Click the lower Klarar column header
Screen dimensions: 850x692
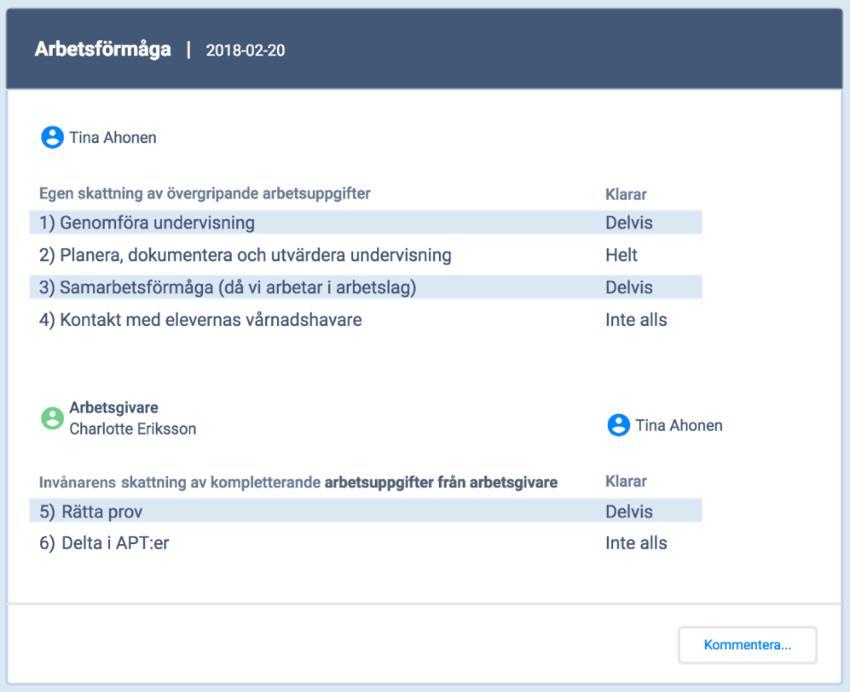pyautogui.click(x=626, y=481)
